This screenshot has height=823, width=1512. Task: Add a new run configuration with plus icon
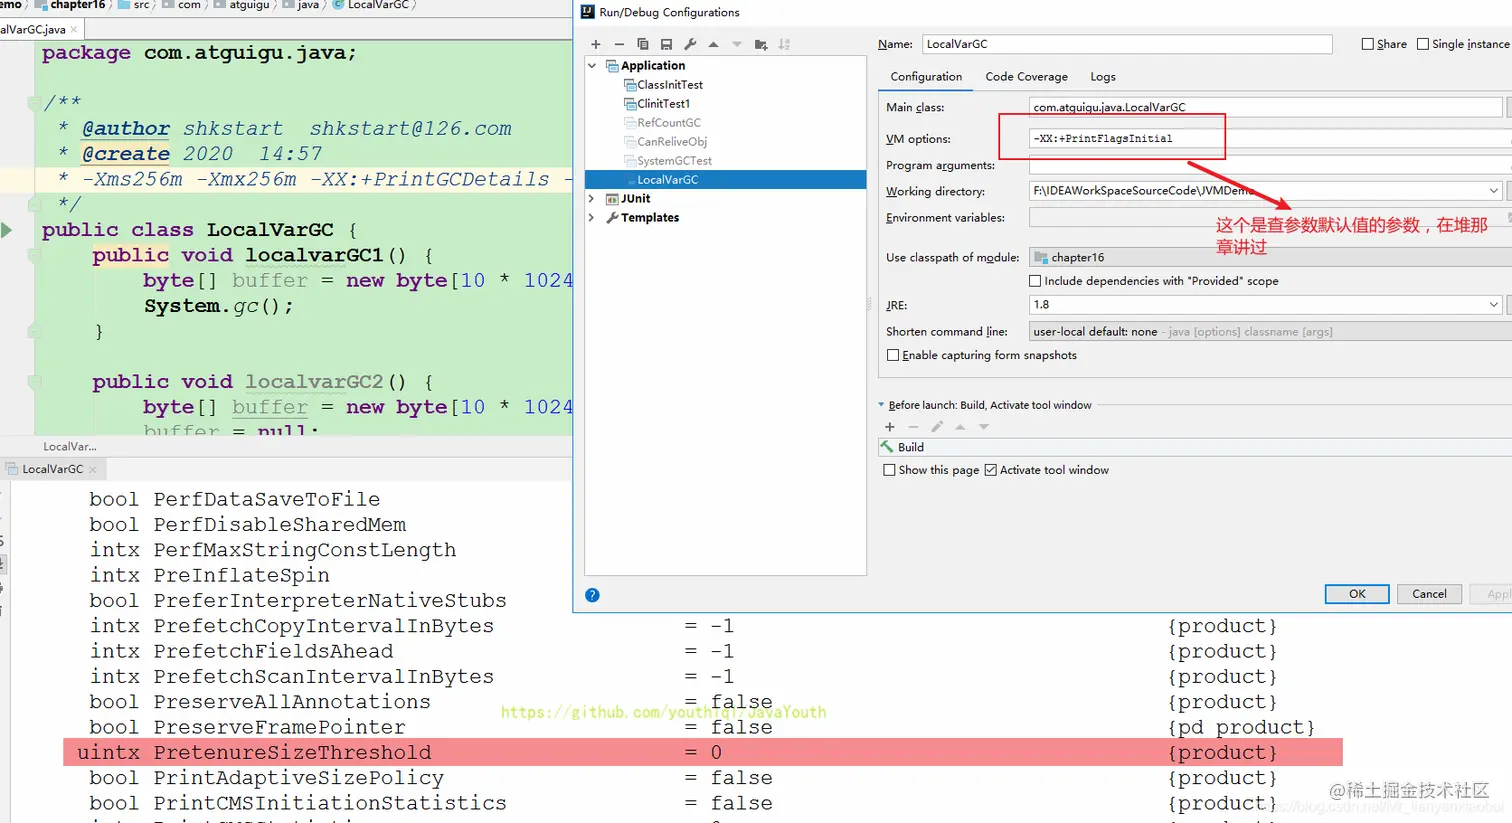pyautogui.click(x=596, y=44)
